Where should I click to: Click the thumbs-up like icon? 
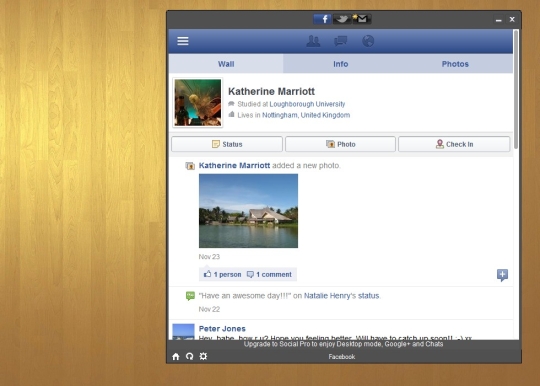(207, 274)
